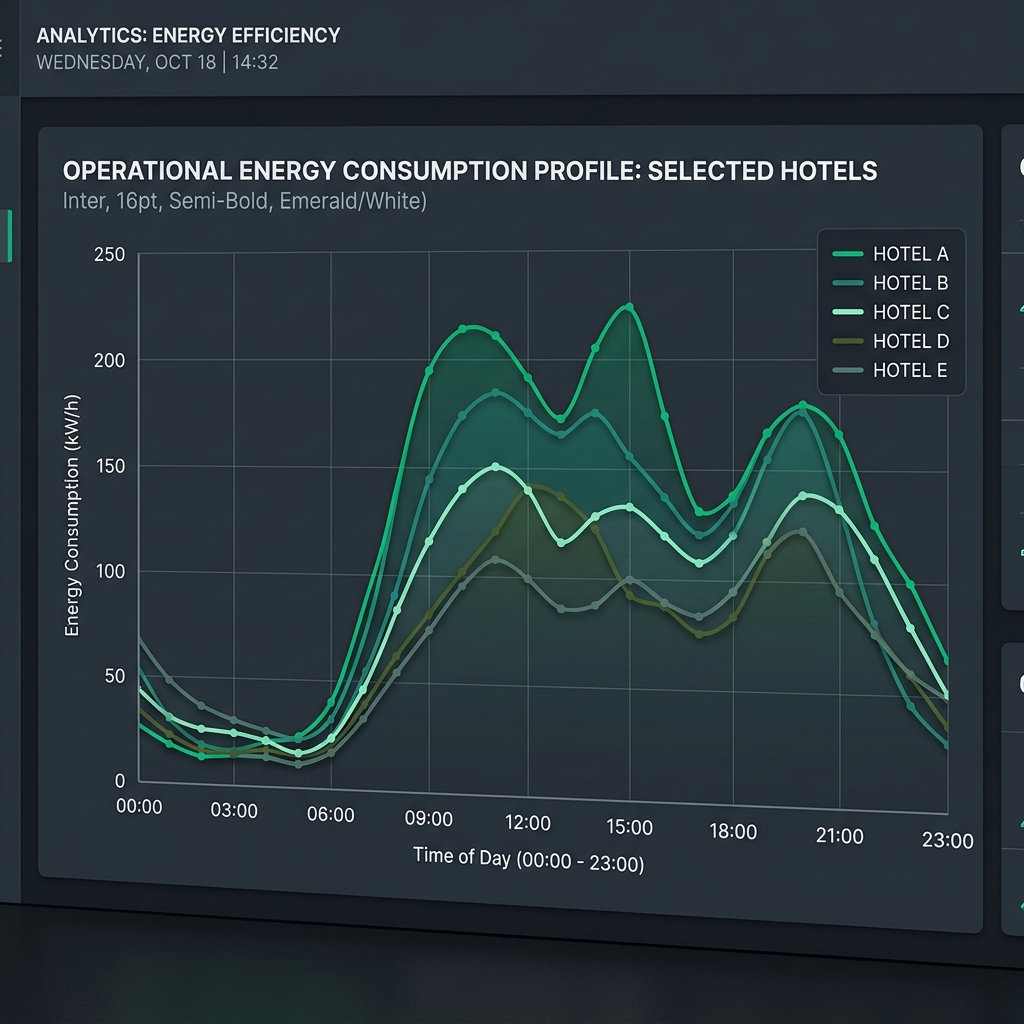Viewport: 1024px width, 1024px height.
Task: Click the 250 y-axis tick label
Action: click(110, 255)
